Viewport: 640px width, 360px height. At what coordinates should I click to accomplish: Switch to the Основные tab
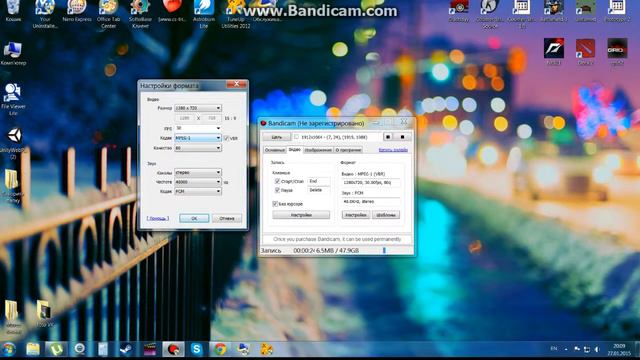[x=275, y=150]
